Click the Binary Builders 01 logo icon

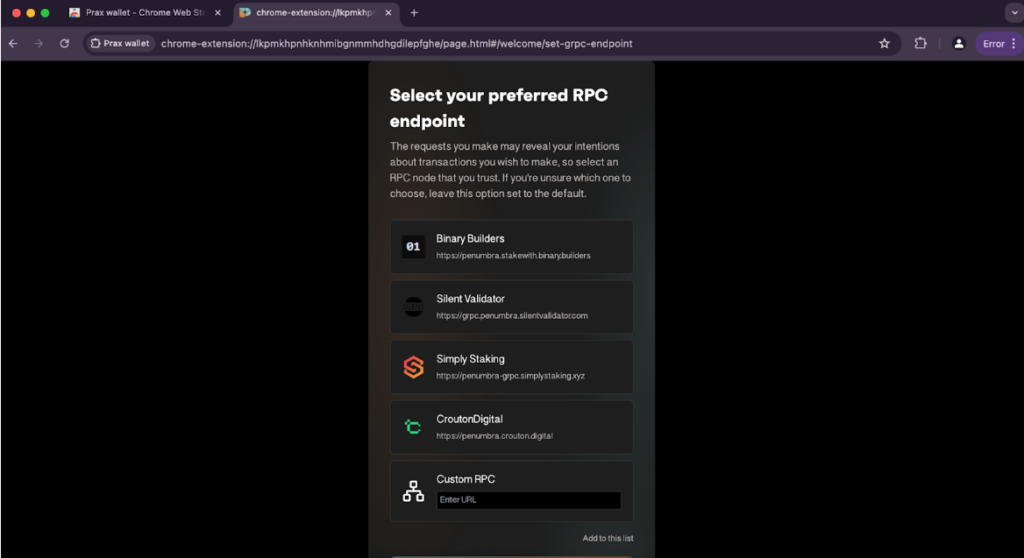click(x=413, y=247)
